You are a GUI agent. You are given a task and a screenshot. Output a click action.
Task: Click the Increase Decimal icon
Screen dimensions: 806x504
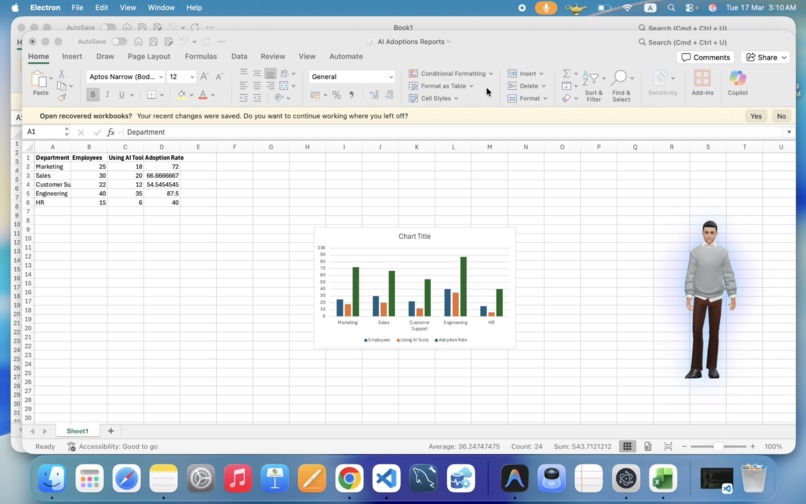[374, 95]
